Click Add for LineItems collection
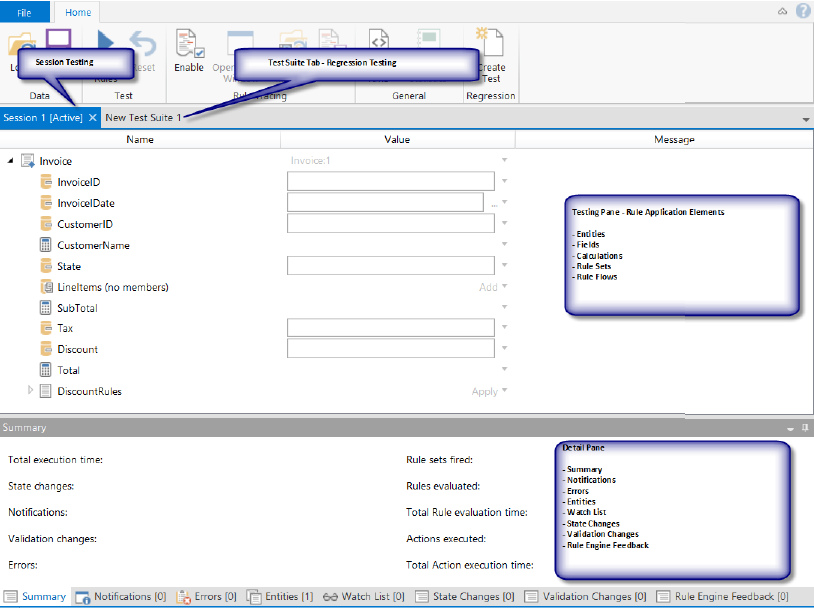814x608 pixels. (x=487, y=287)
